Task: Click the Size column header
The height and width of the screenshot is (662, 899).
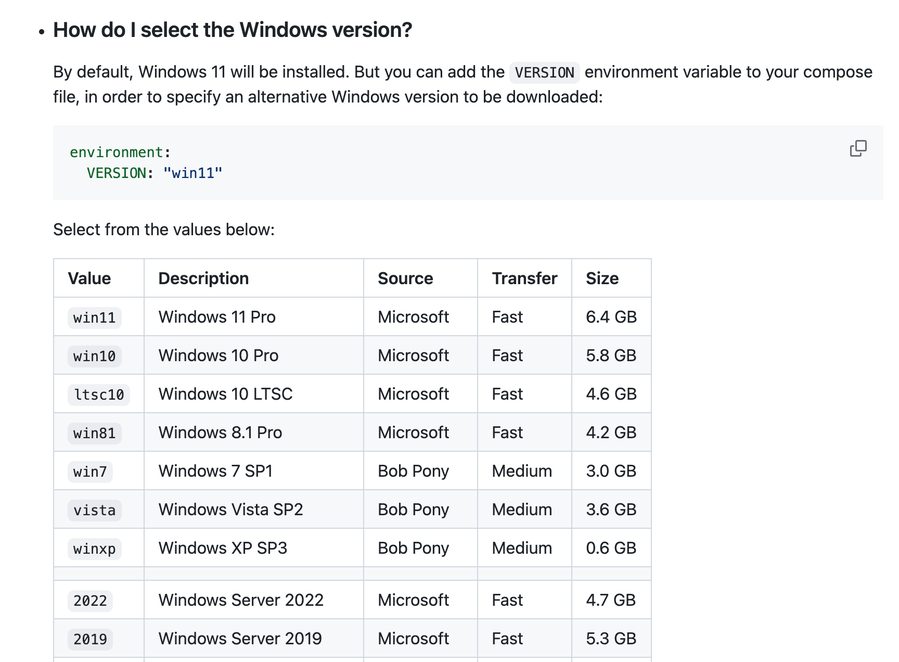Action: (x=602, y=278)
